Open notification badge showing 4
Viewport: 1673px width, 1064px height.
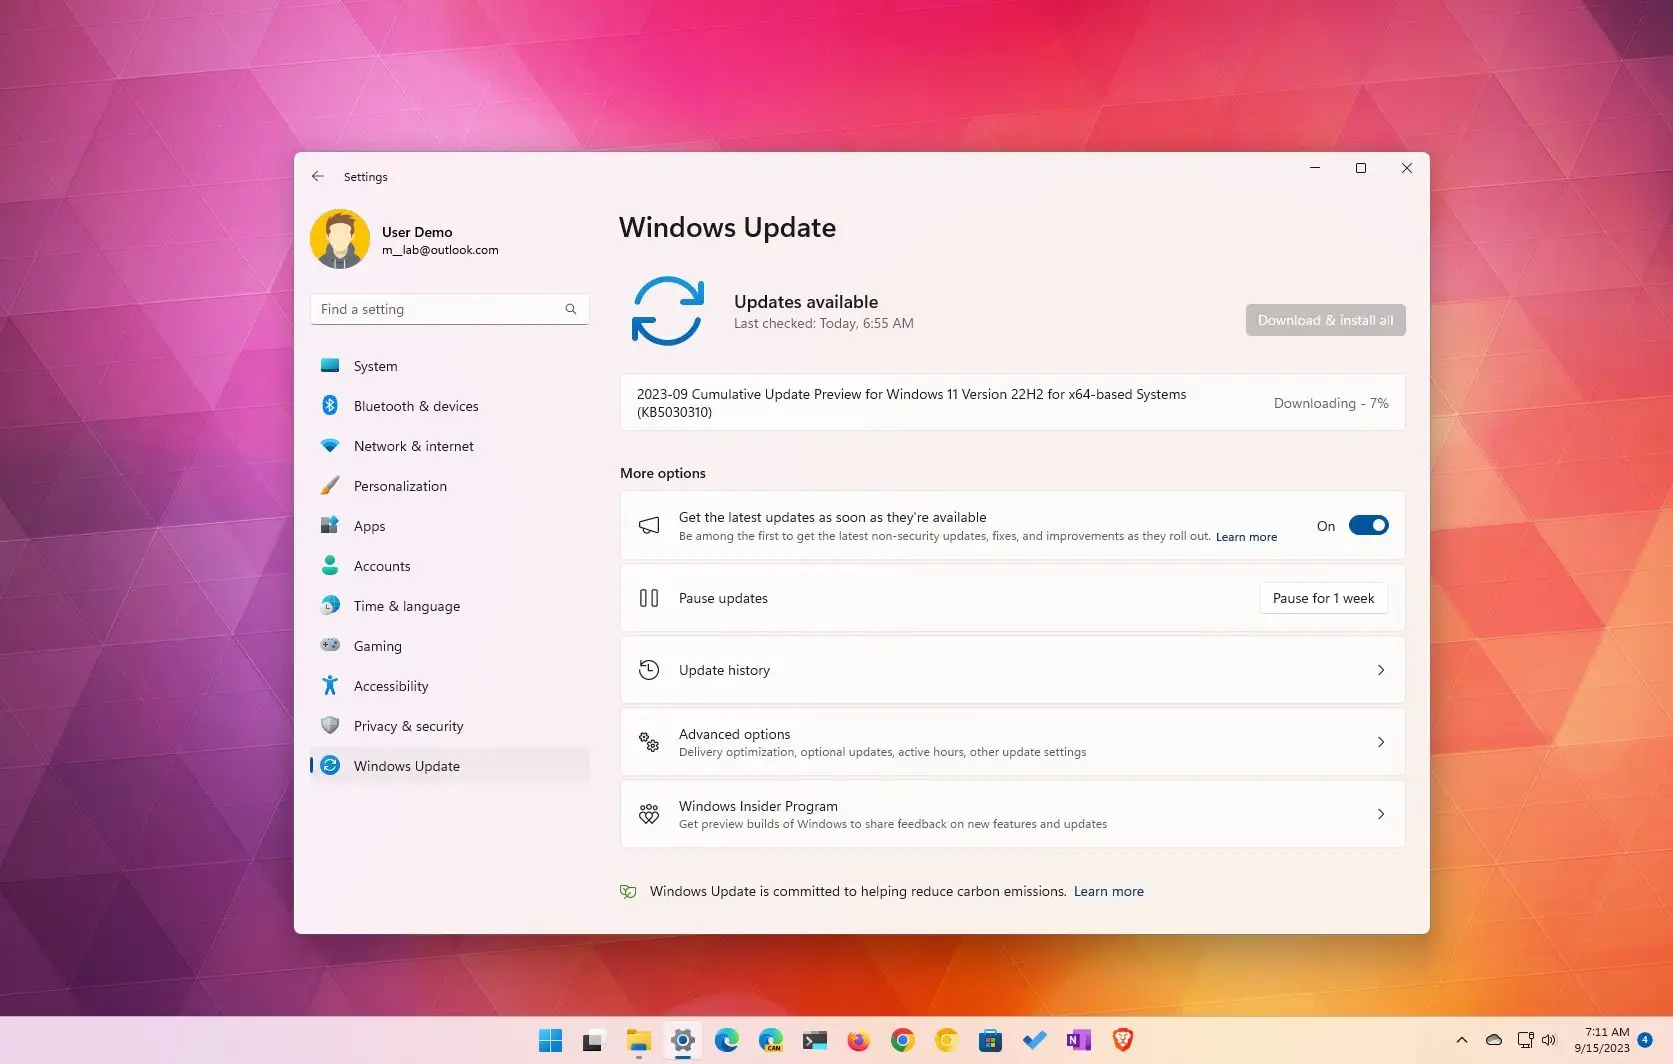click(x=1645, y=1040)
